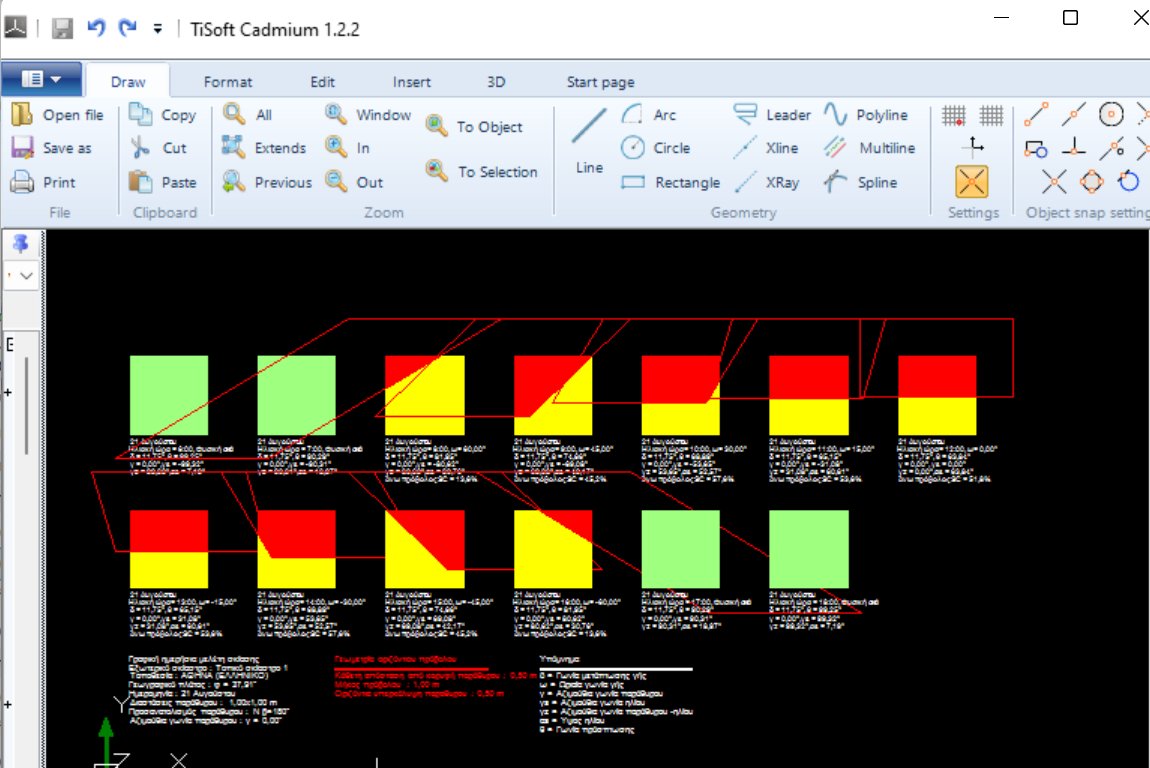Image resolution: width=1150 pixels, height=768 pixels.
Task: Toggle the endpoint object snap
Action: pos(1036,114)
